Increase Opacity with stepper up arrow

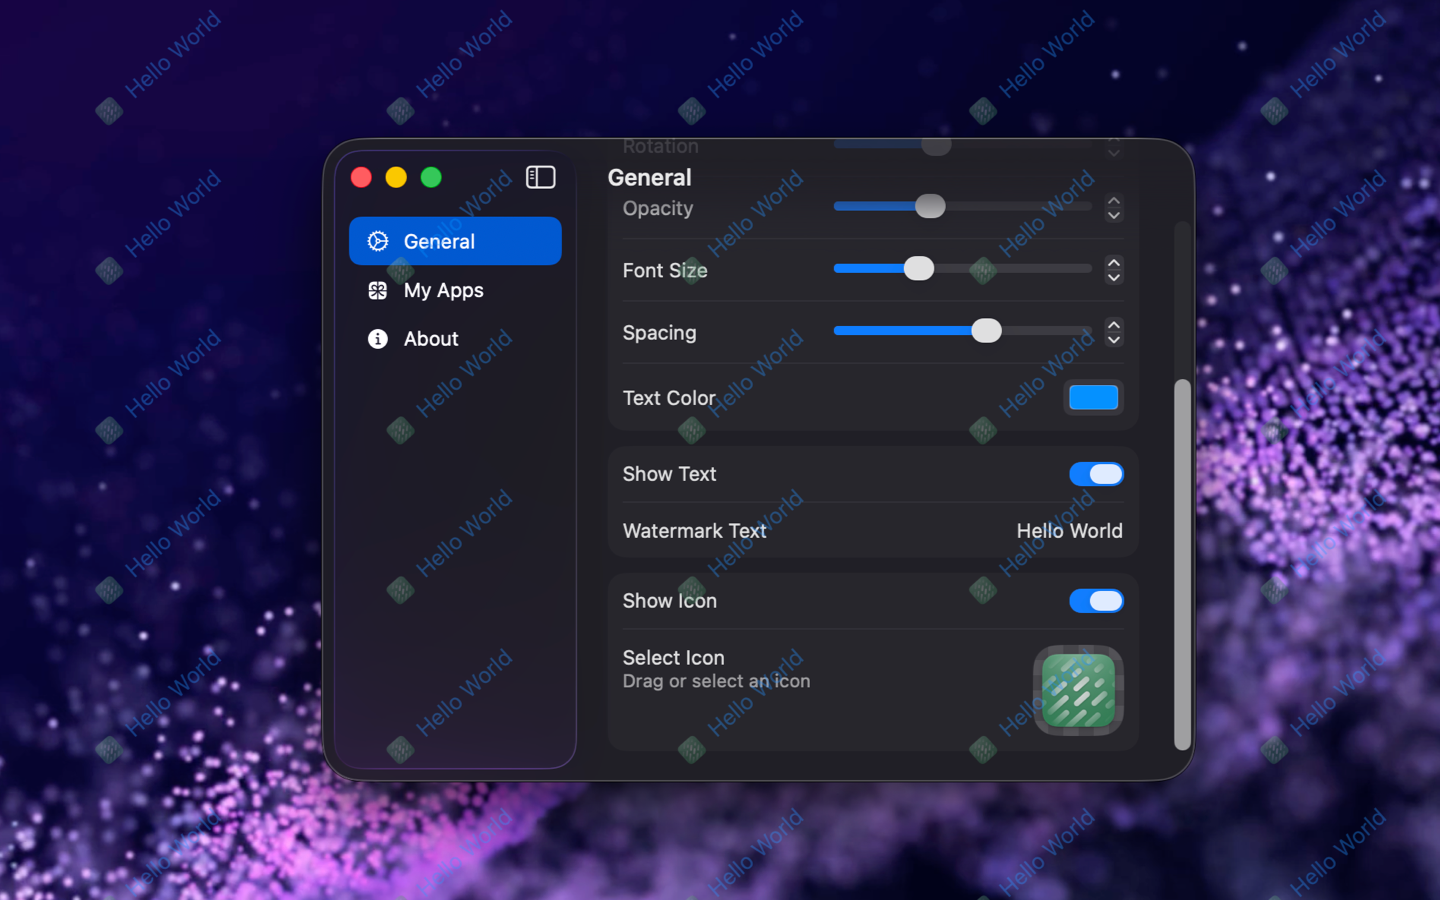coord(1113,201)
